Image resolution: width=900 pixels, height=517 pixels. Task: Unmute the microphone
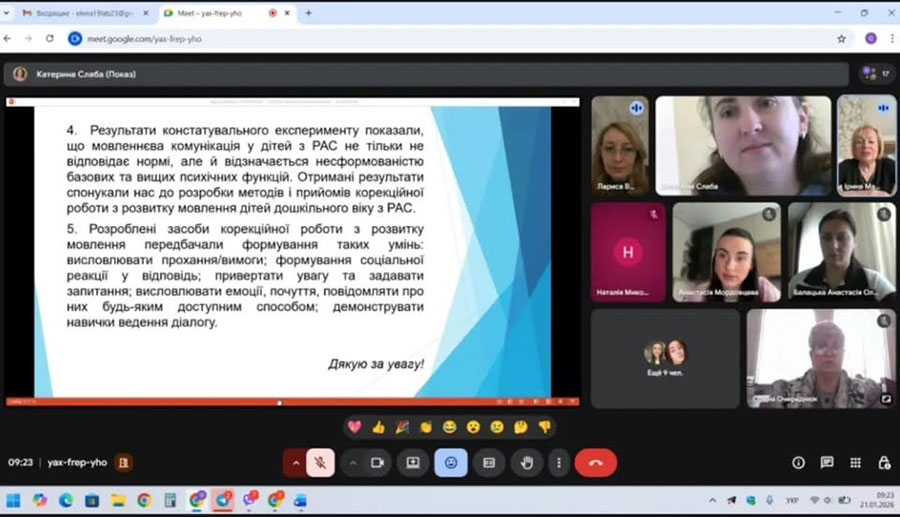pos(320,462)
